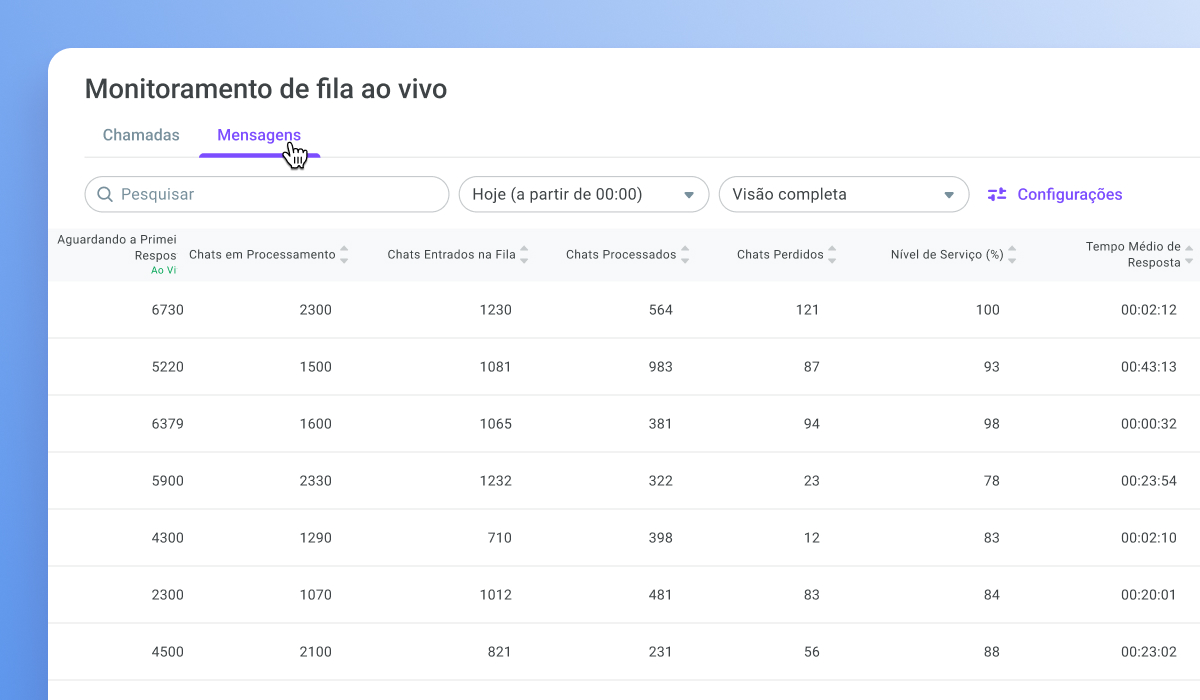
Task: Sort by Chats Perdidos arrows
Action: (x=832, y=255)
